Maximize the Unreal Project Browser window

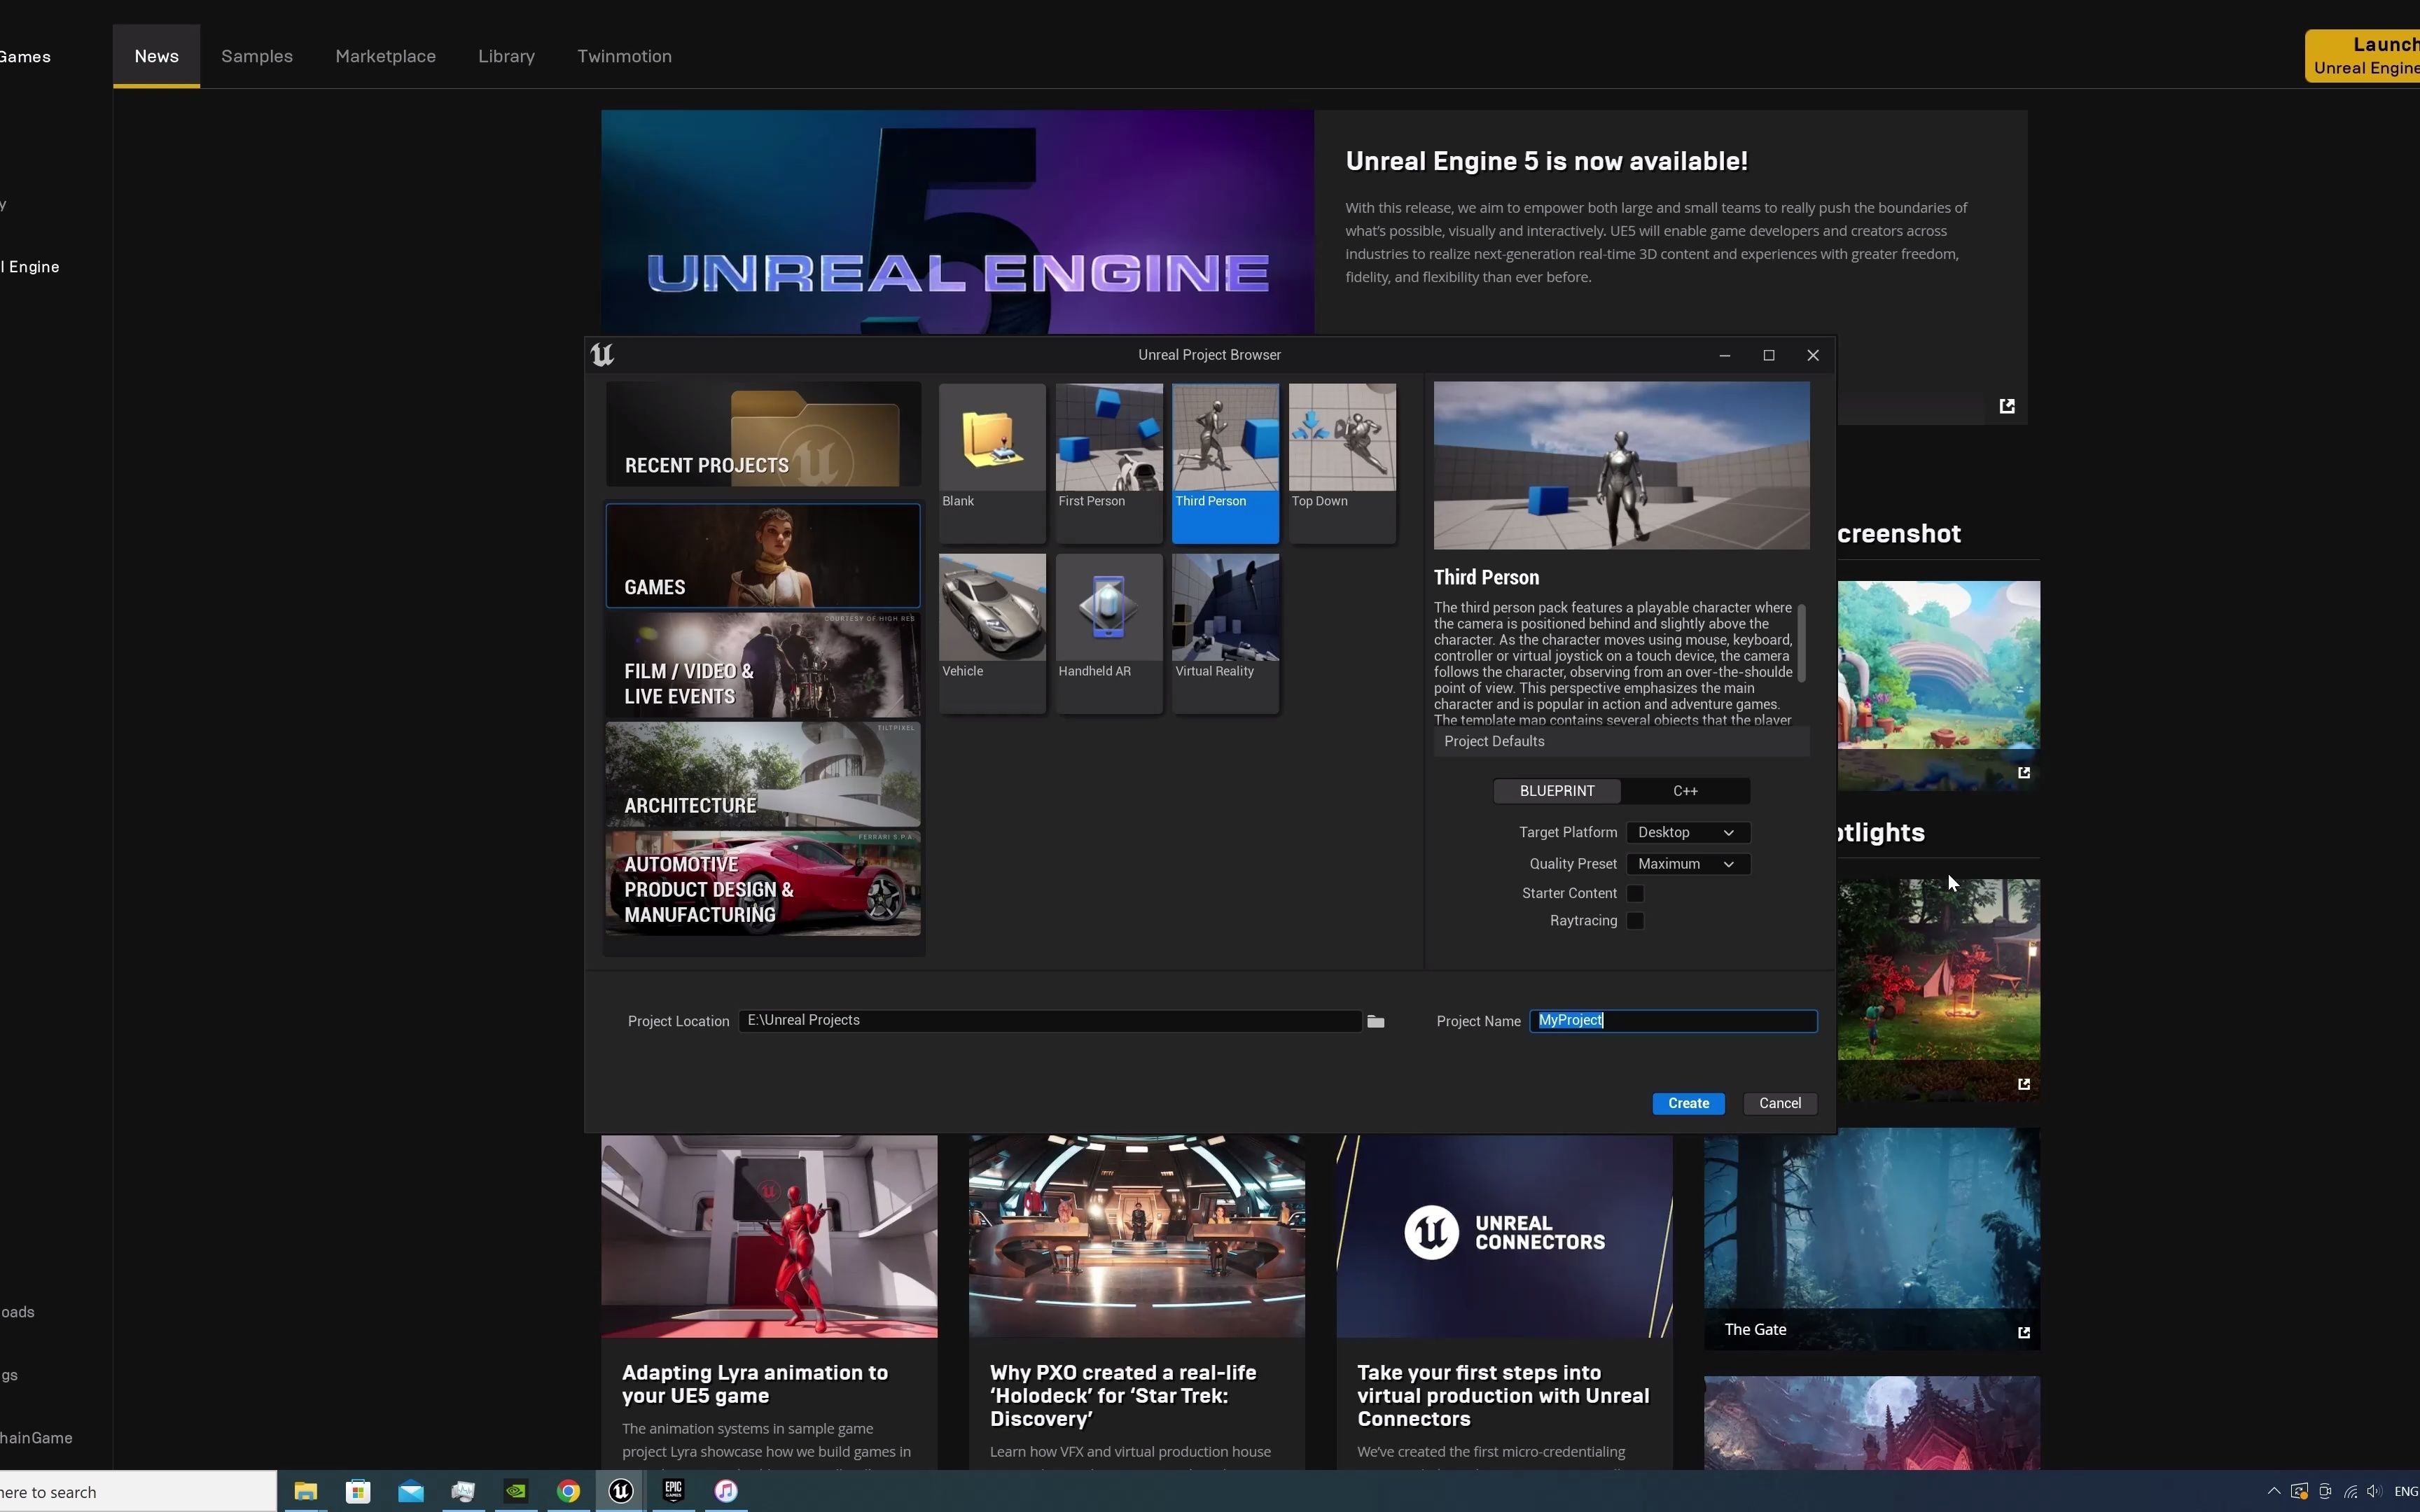click(1769, 355)
